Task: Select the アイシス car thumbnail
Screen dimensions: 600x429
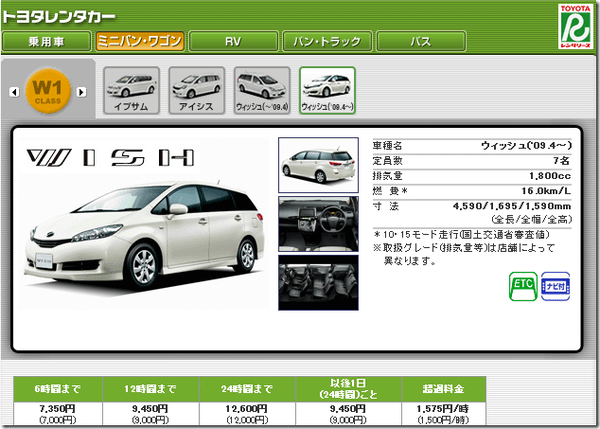Action: click(197, 91)
